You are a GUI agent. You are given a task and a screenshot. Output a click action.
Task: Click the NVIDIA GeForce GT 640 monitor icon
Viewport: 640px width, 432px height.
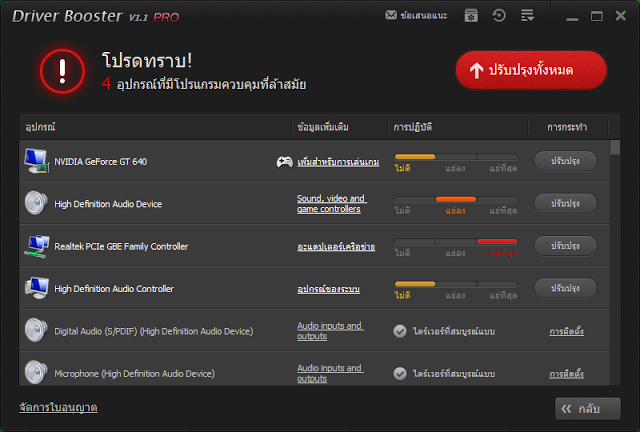click(36, 161)
